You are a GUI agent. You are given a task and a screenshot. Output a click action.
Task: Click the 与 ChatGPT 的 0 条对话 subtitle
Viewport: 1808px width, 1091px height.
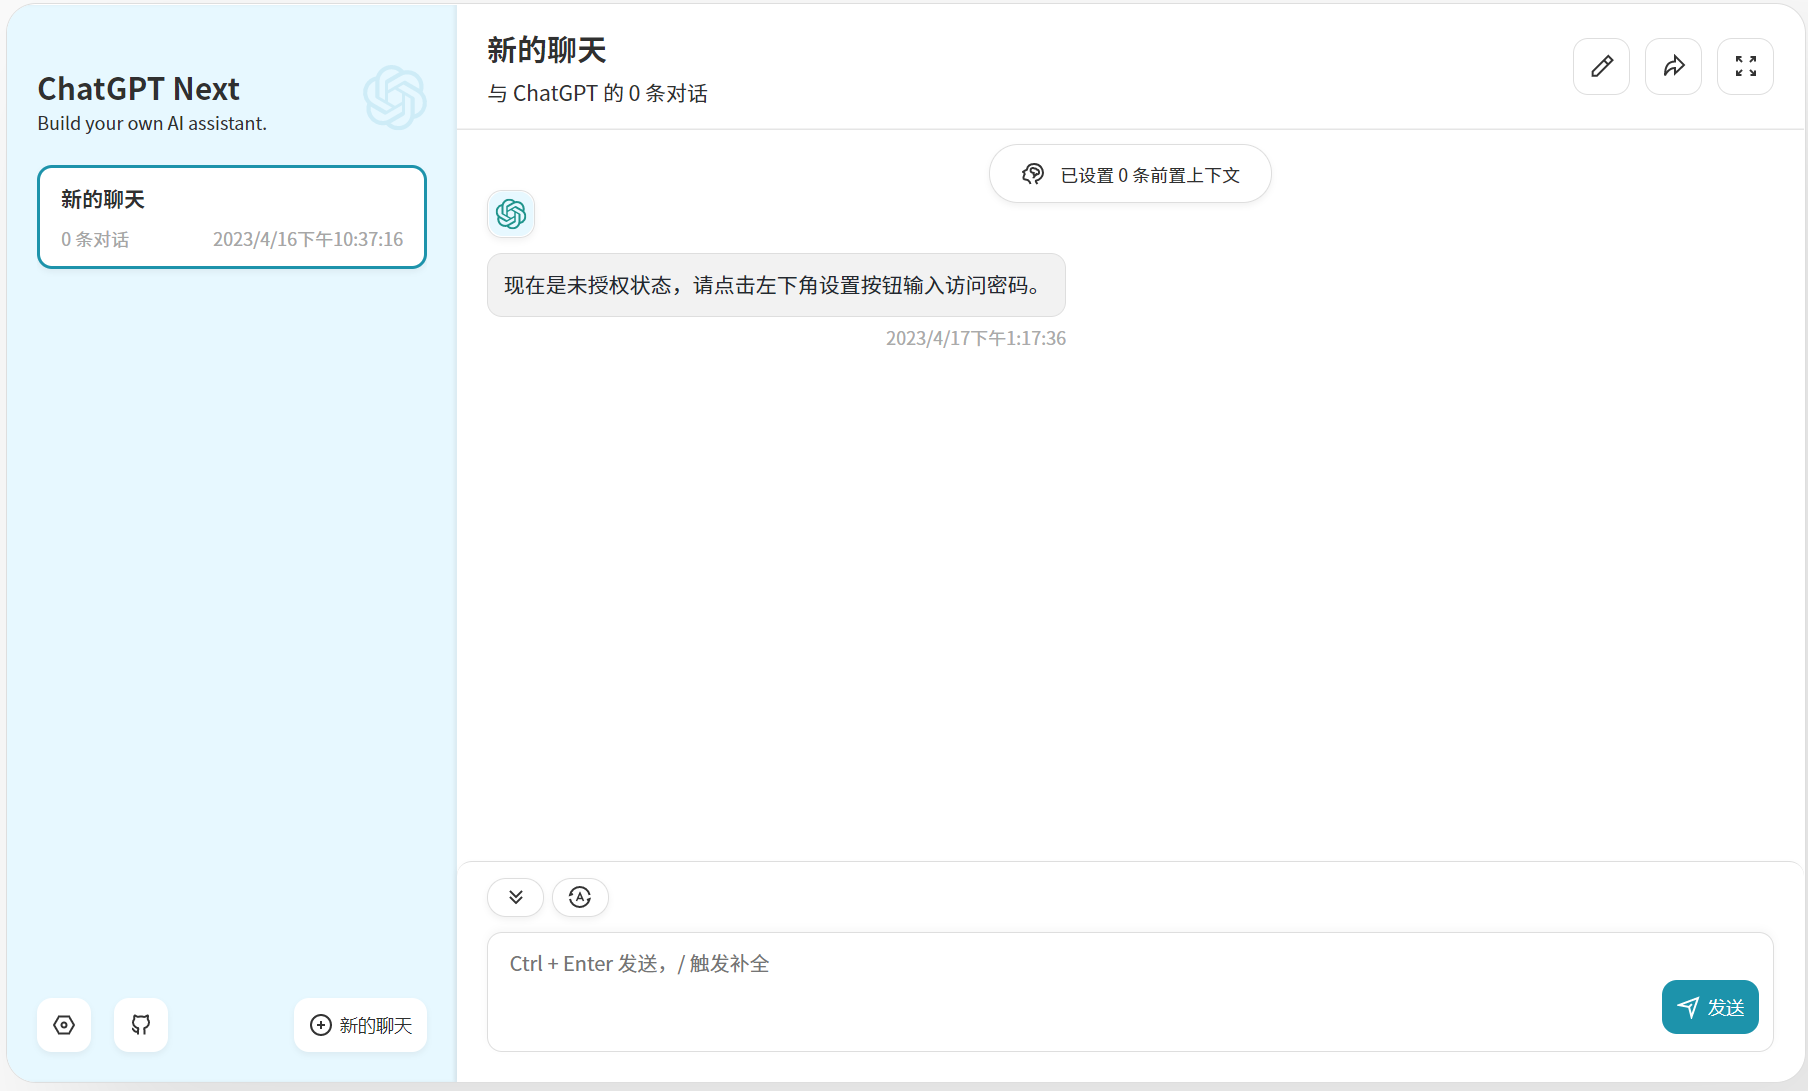click(x=597, y=93)
